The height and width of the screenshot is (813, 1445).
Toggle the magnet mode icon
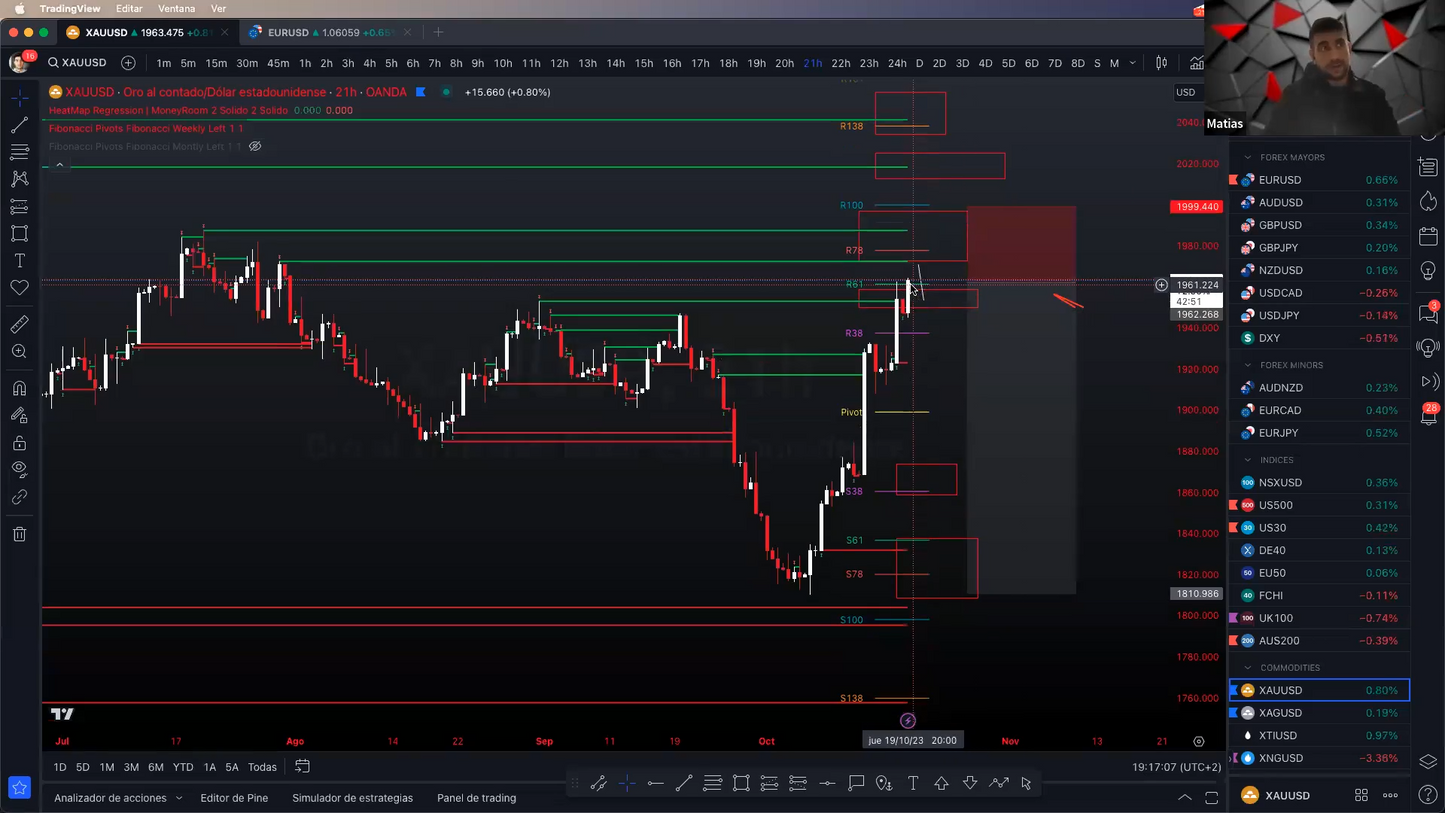coord(19,389)
